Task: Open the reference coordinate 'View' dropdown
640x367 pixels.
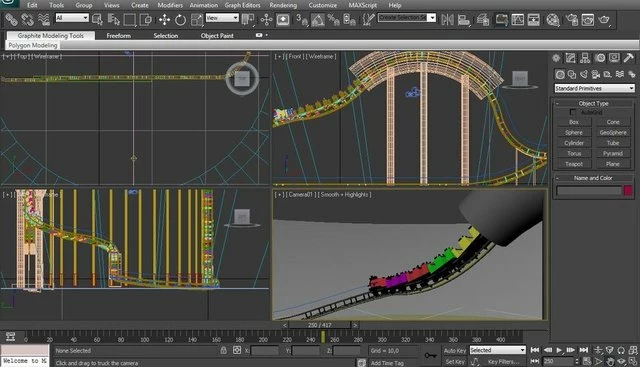Action: tap(222, 18)
